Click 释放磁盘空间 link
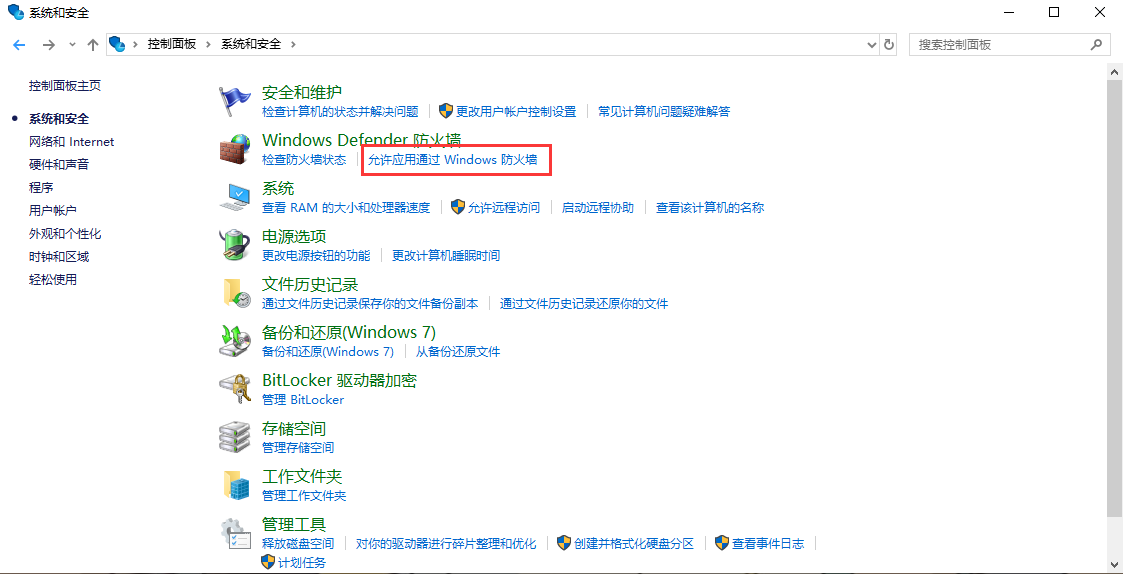 [x=298, y=544]
